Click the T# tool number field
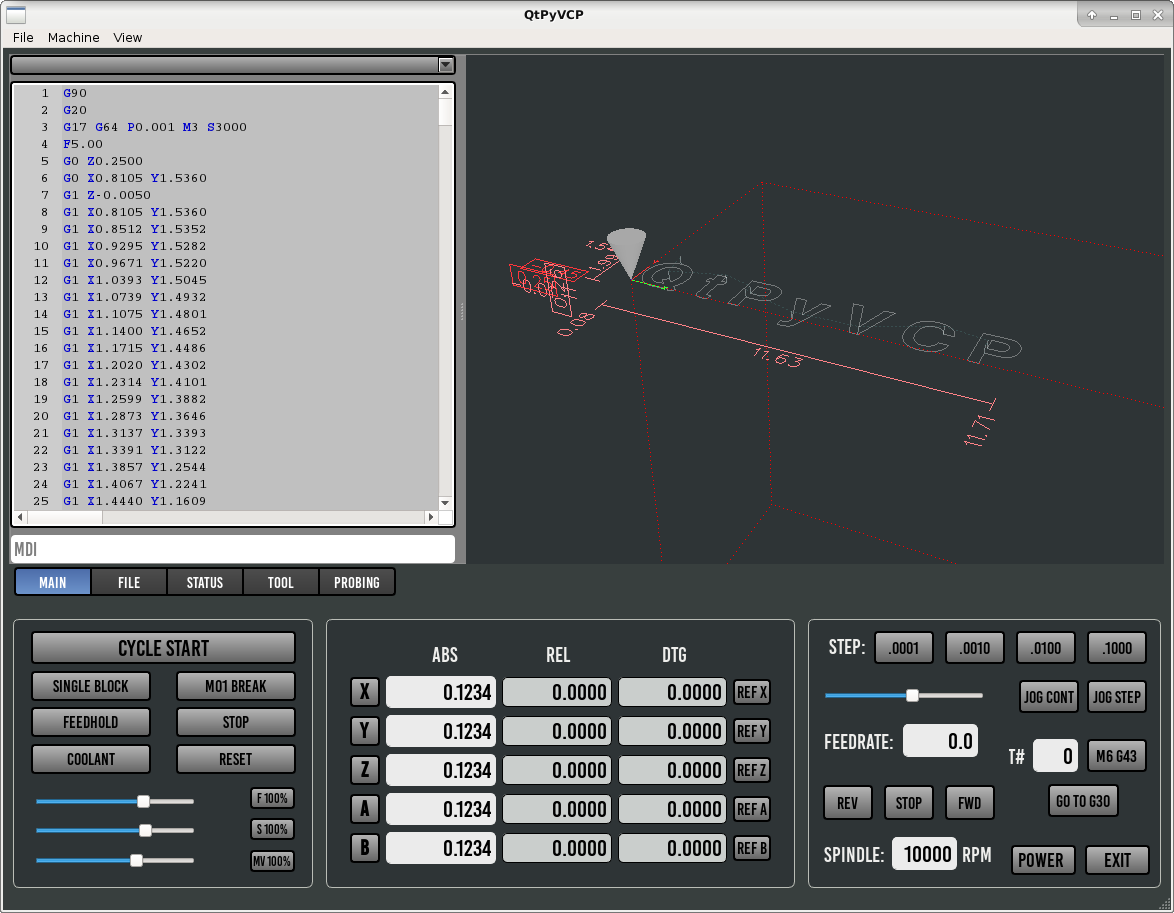Viewport: 1174px width, 913px height. [x=1056, y=756]
